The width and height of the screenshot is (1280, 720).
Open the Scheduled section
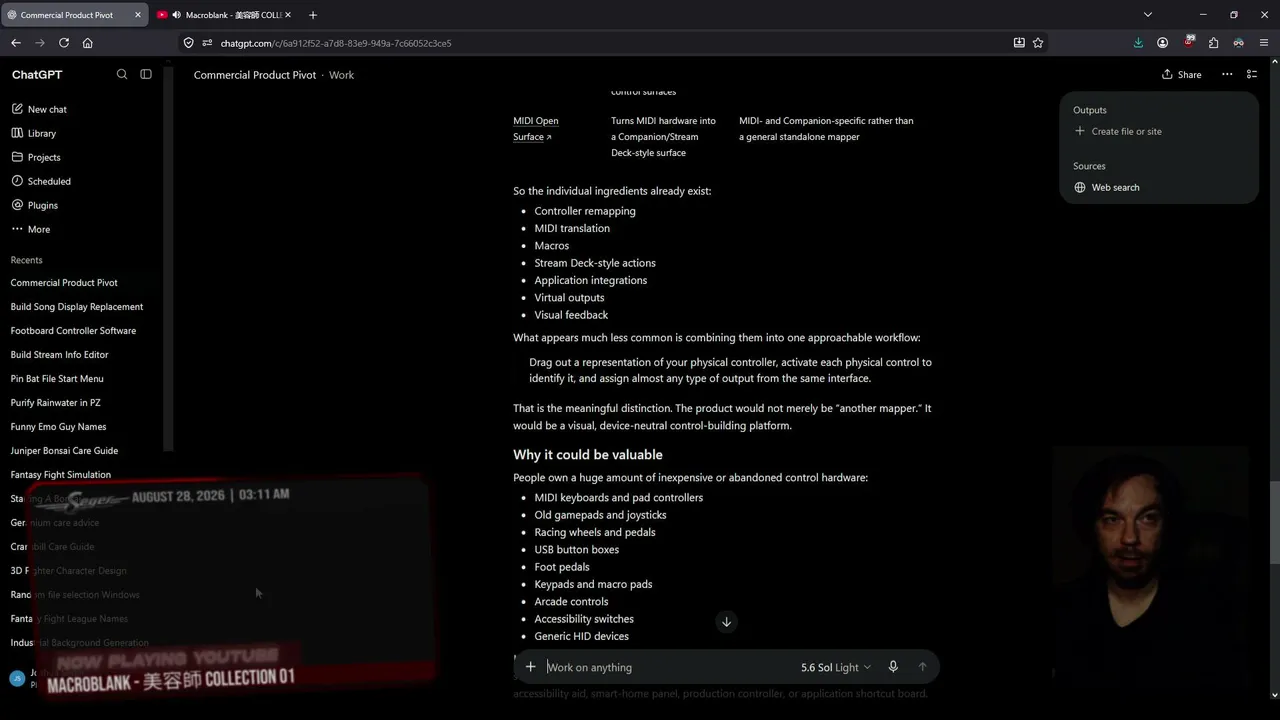click(49, 181)
